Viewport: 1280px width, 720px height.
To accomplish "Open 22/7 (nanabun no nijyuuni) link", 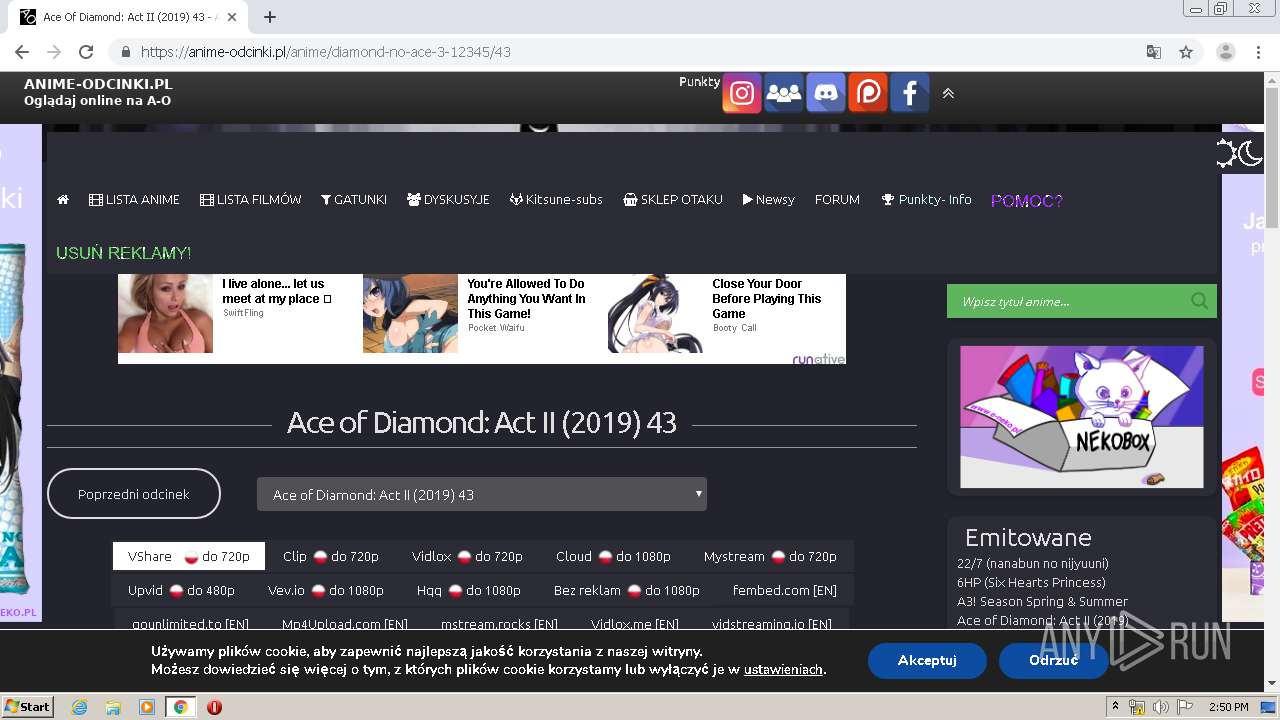I will click(x=1033, y=563).
